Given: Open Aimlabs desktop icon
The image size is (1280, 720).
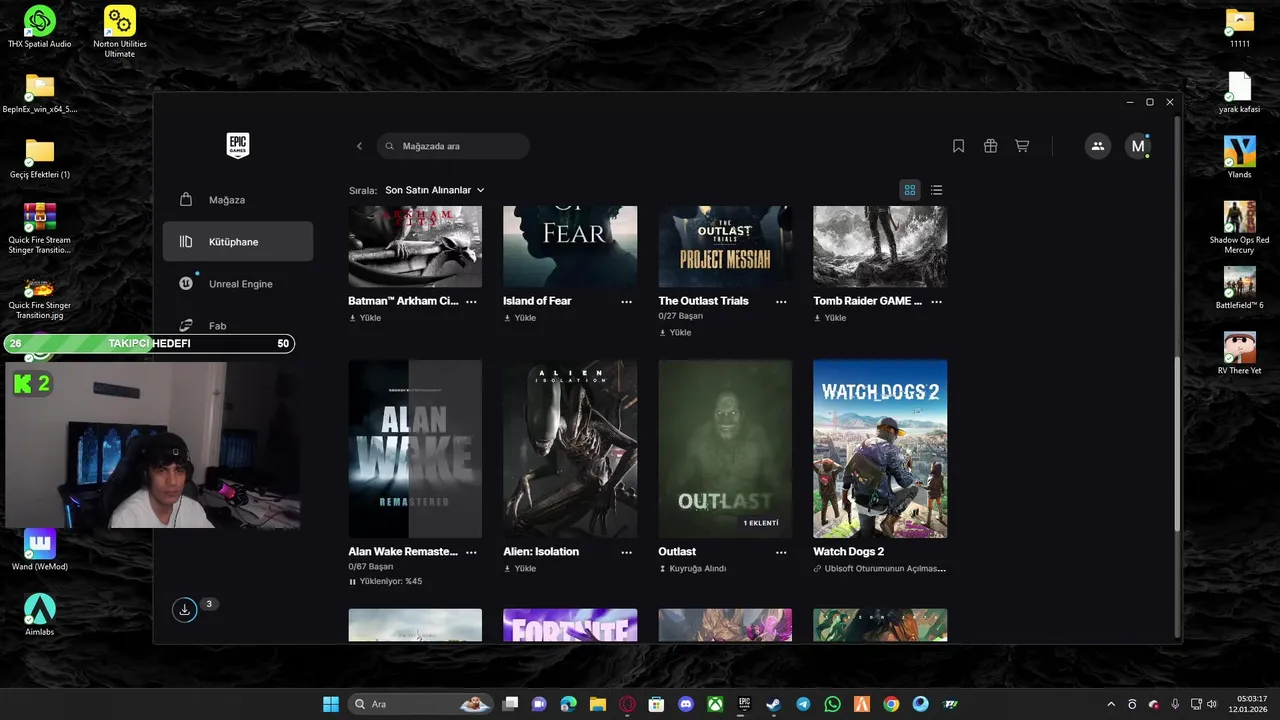Looking at the screenshot, I should click(40, 615).
